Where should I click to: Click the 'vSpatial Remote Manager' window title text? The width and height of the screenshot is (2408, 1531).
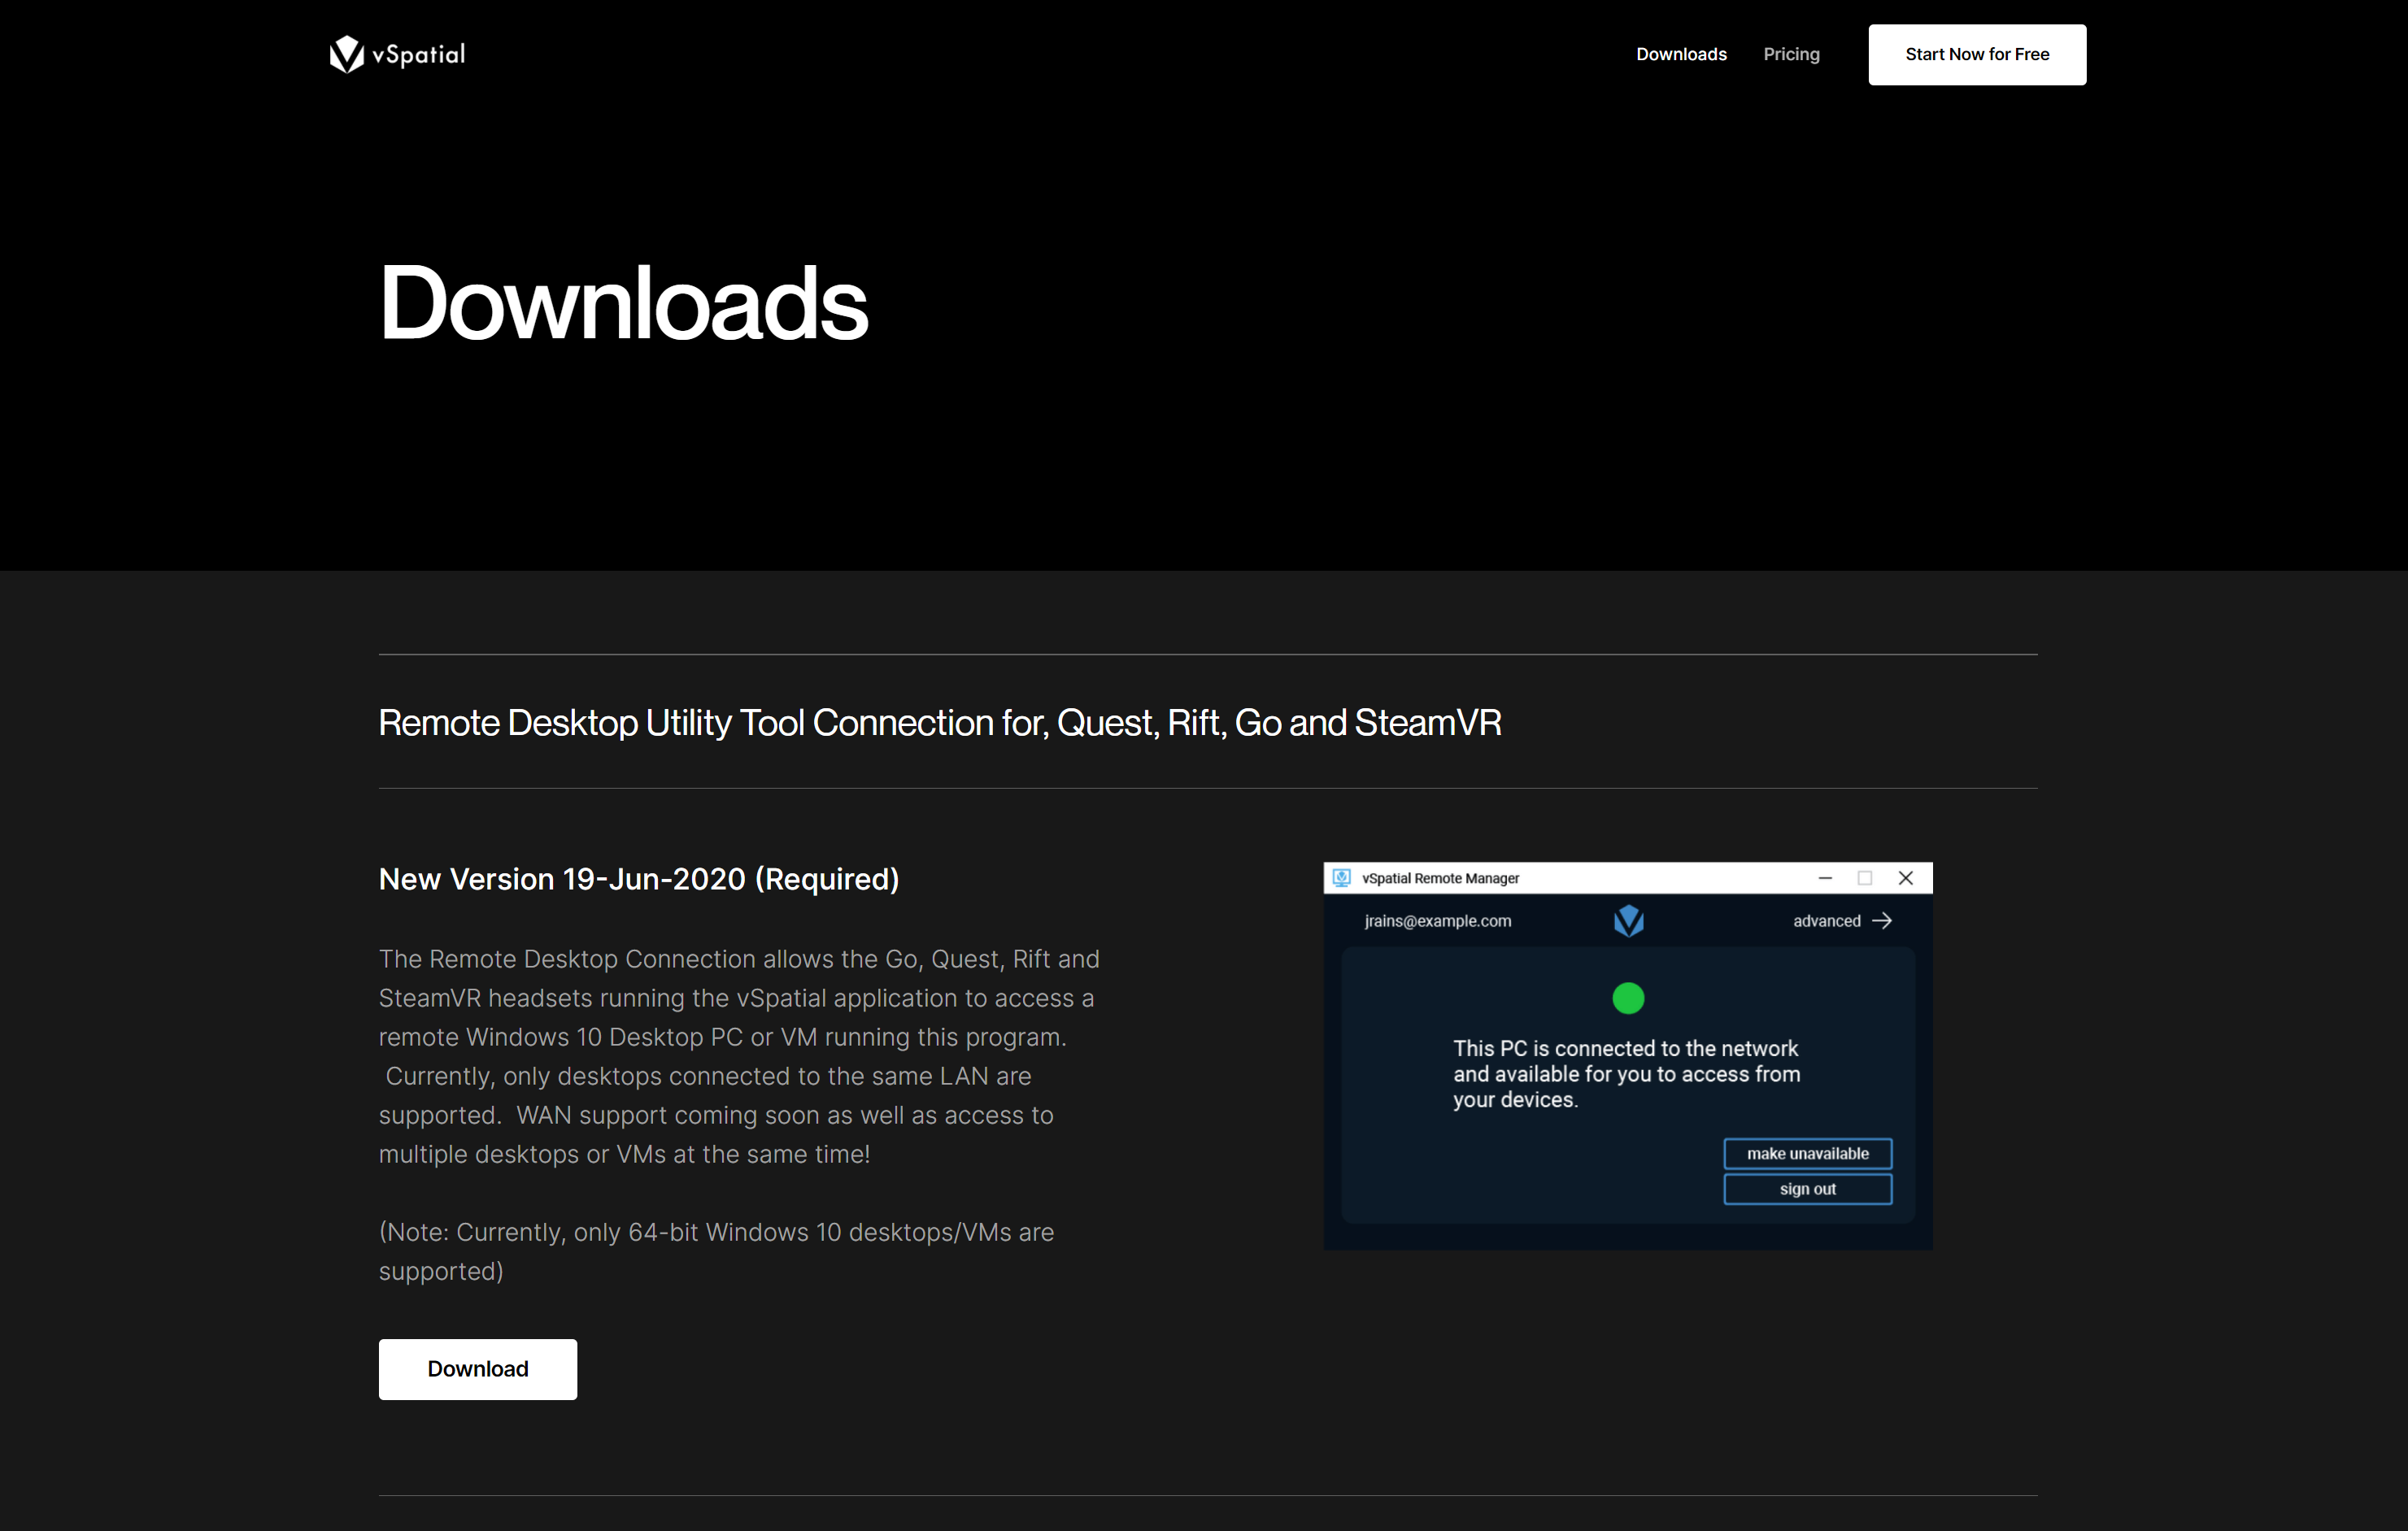1440,877
